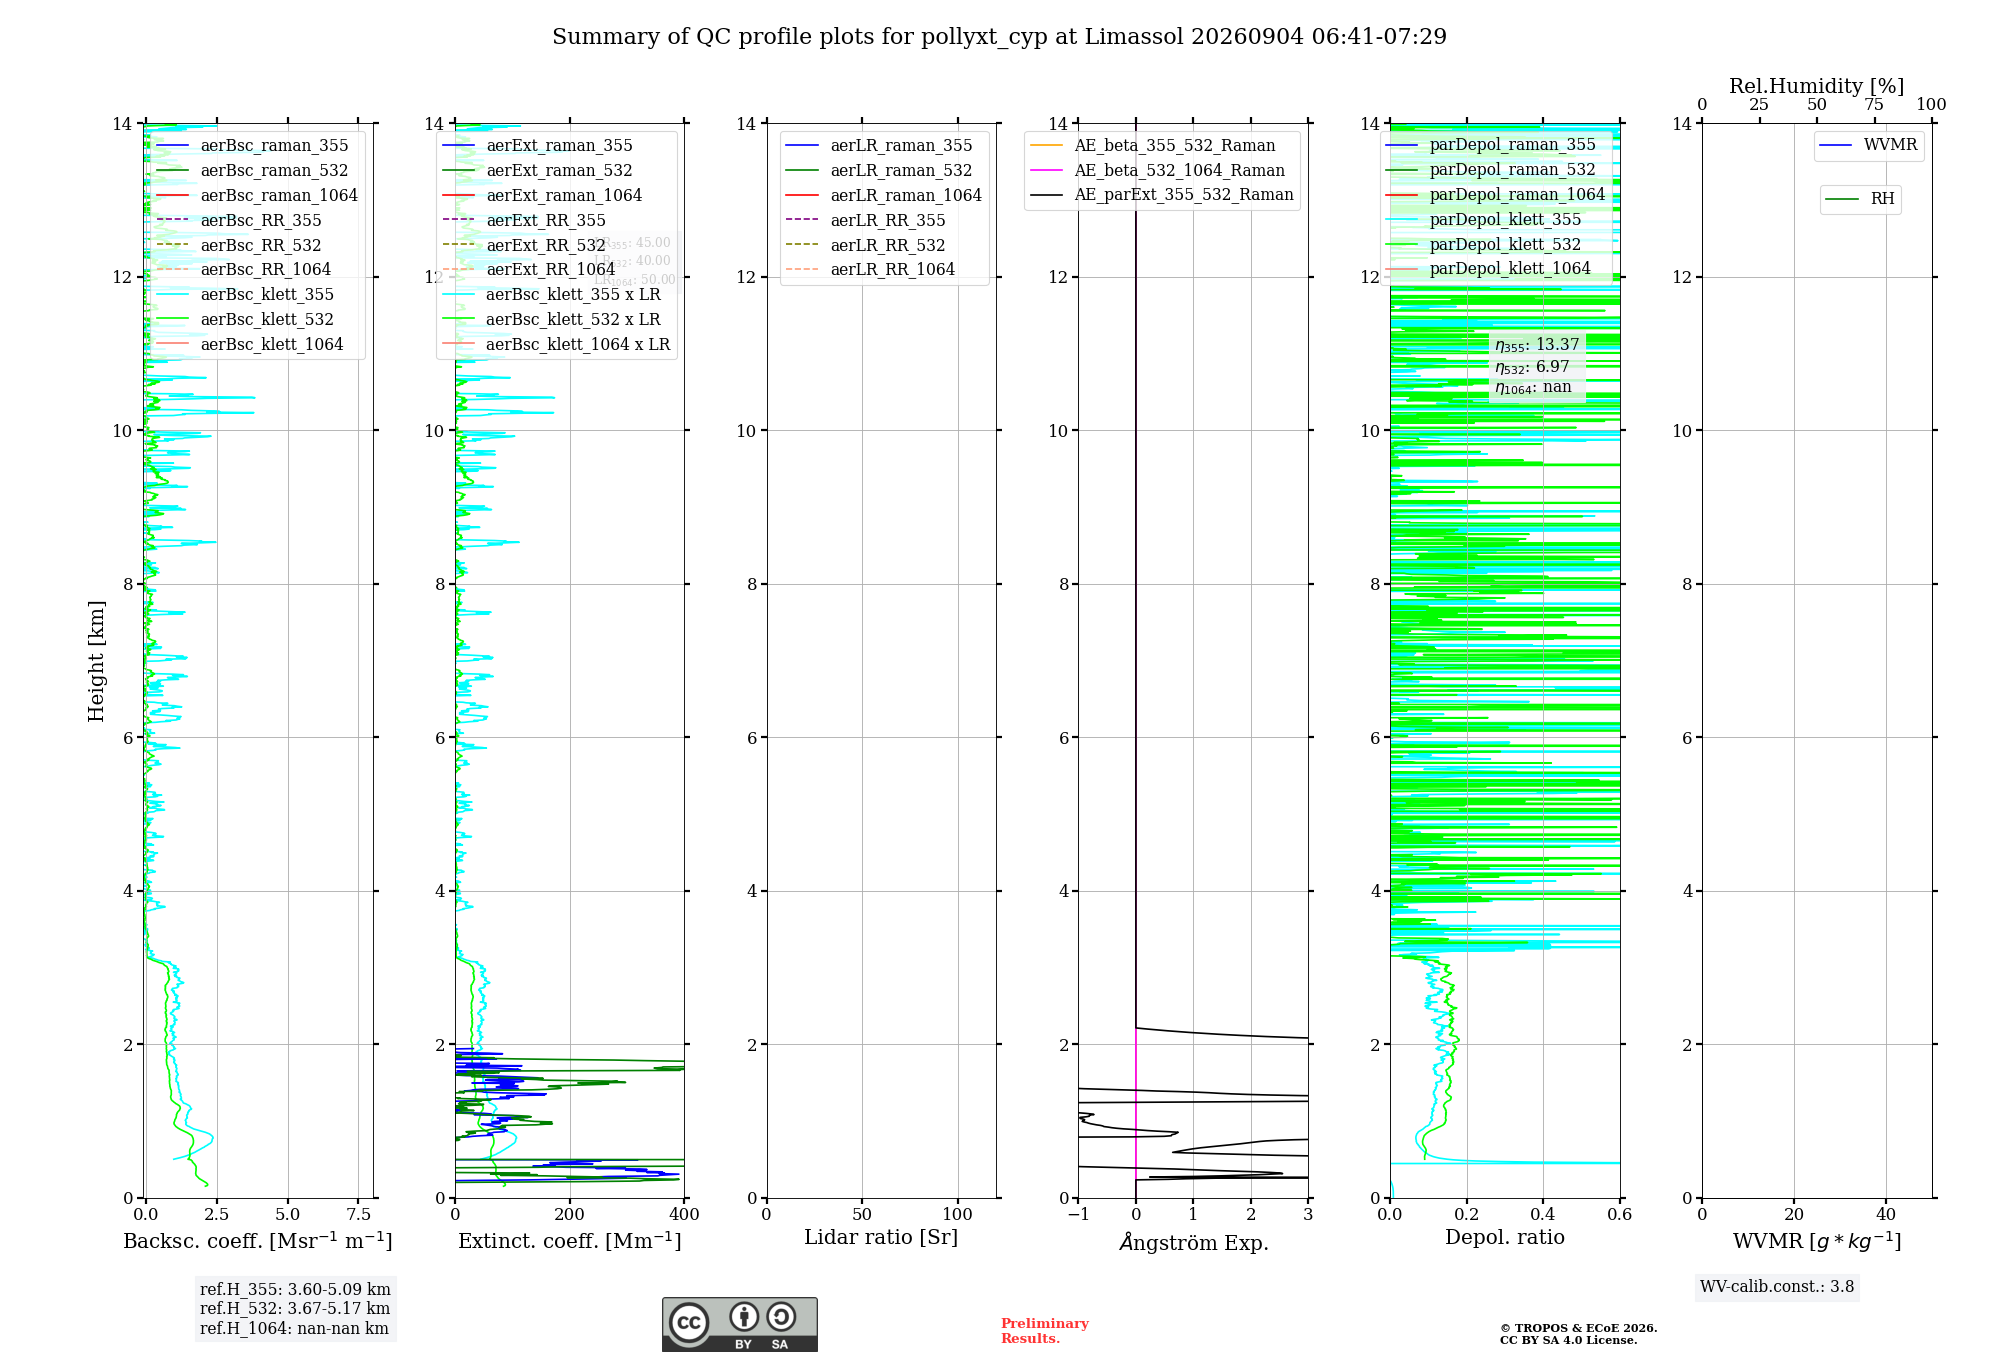Click the 'Height [km]' vertical axis label
2000x1360 pixels.
(x=96, y=661)
